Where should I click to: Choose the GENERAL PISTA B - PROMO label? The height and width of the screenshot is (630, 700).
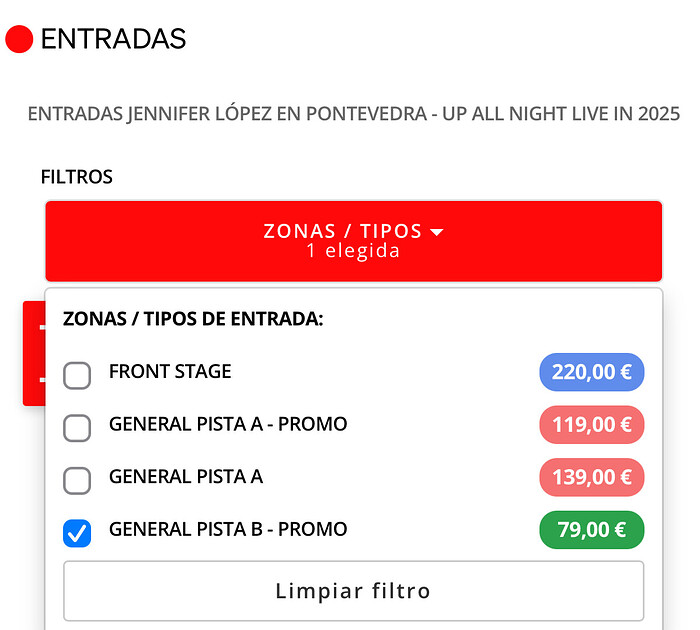[x=228, y=530]
